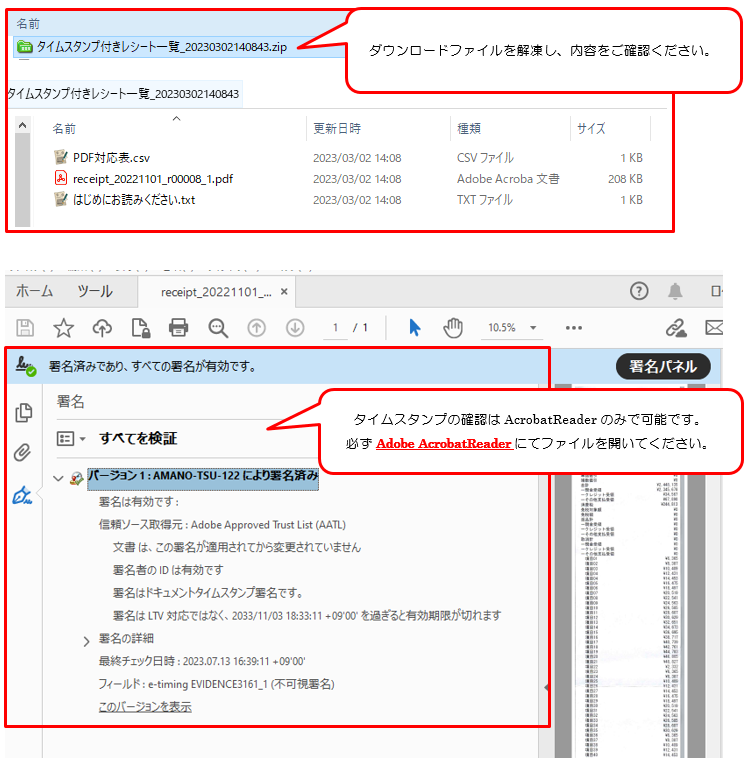Expand 署名の詳細 node
This screenshot has width=749, height=772.
click(86, 641)
